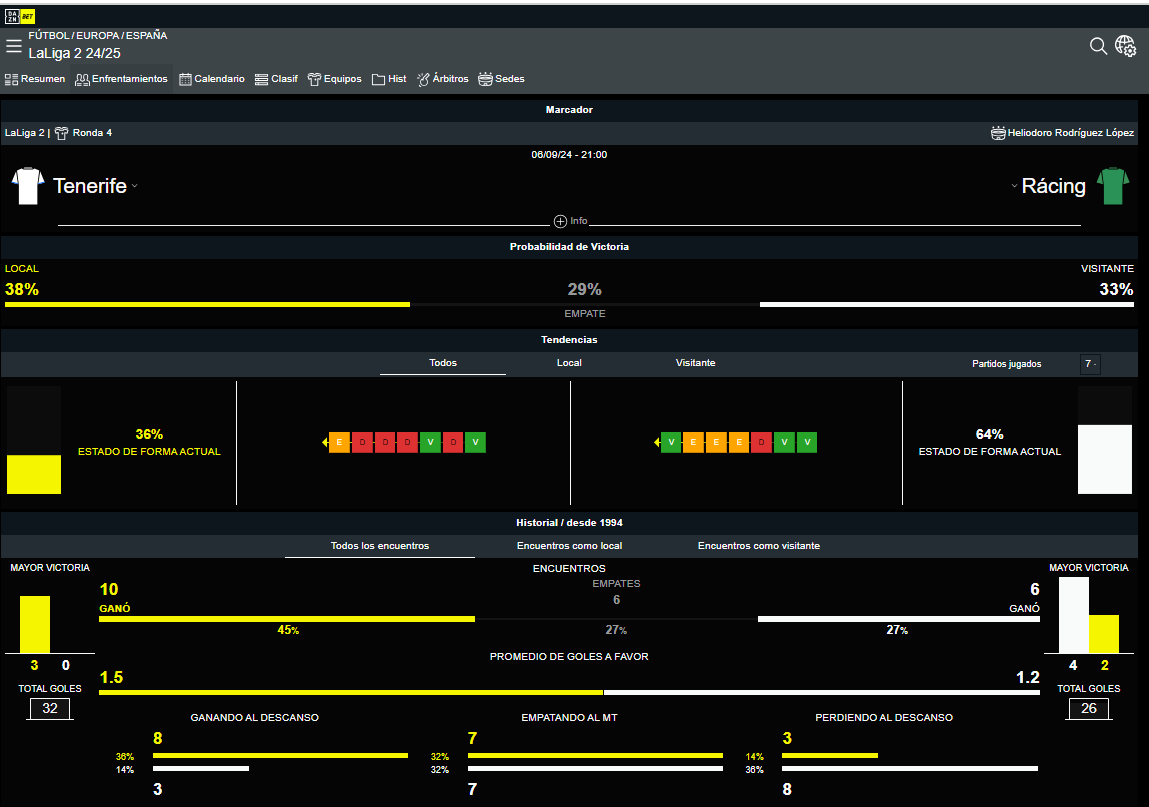Click the Tenerife white jersey icon
1149x807 pixels.
pos(27,186)
